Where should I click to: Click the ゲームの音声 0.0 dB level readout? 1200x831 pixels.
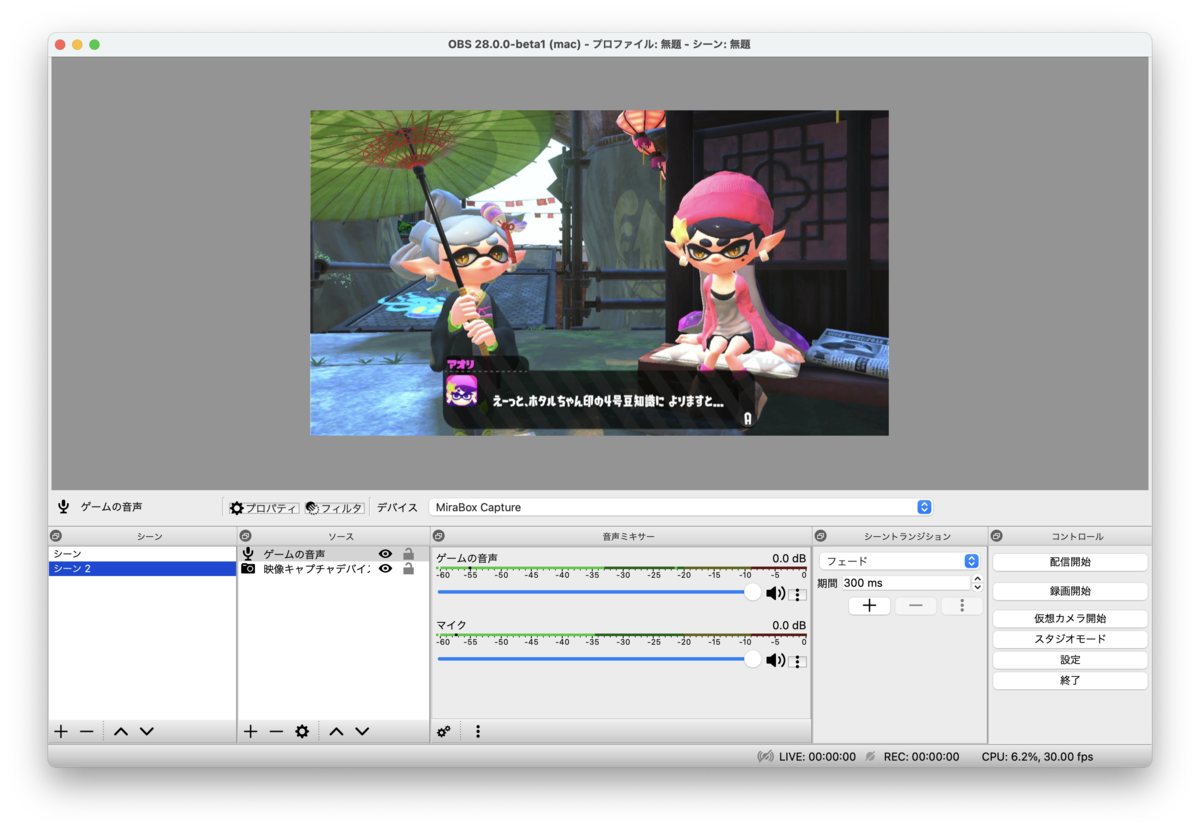point(788,558)
